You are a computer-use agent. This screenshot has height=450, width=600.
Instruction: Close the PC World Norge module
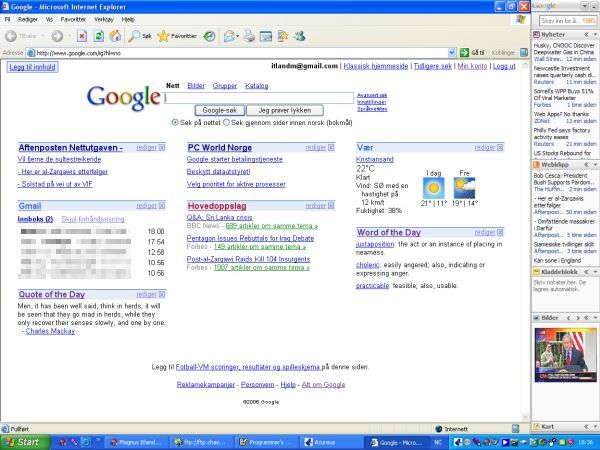pyautogui.click(x=331, y=147)
